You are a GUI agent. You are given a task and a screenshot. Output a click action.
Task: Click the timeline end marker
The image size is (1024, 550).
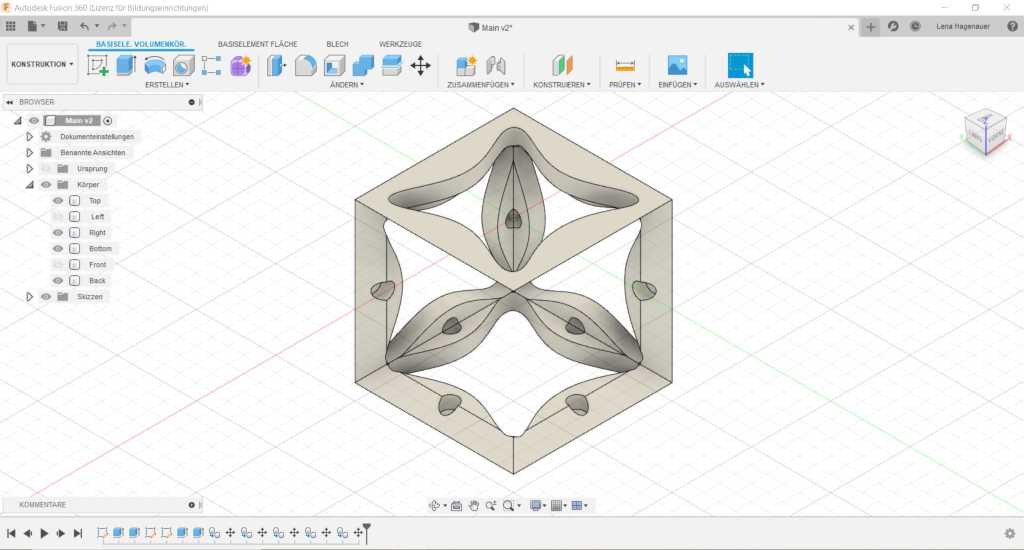[x=367, y=532]
